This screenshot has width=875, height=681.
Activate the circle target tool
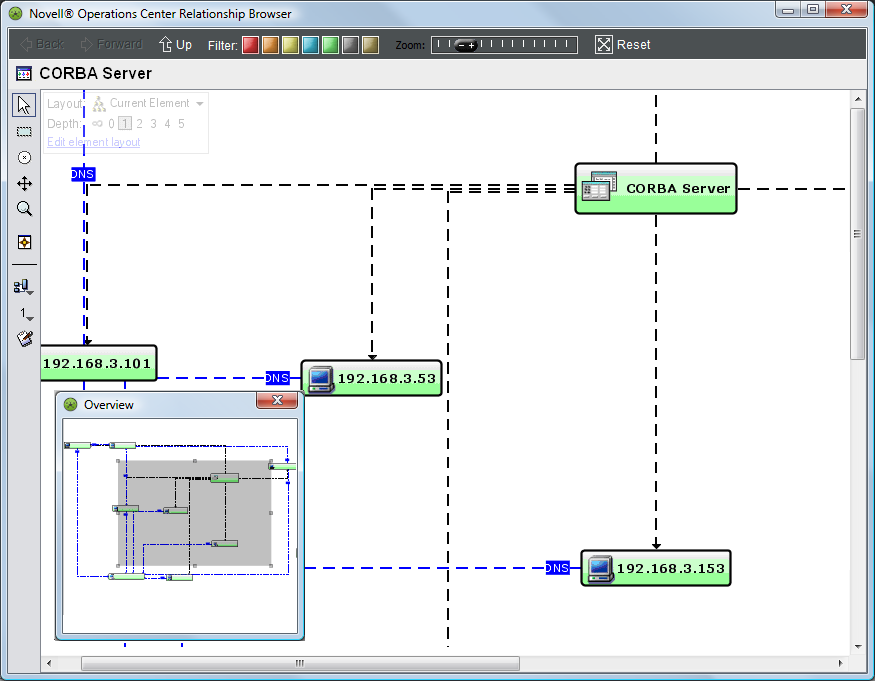[x=24, y=157]
